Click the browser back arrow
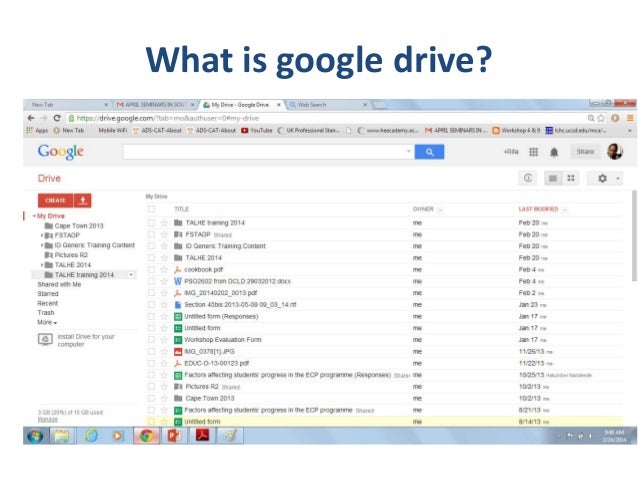Viewport: 638px width, 479px height. pos(31,118)
